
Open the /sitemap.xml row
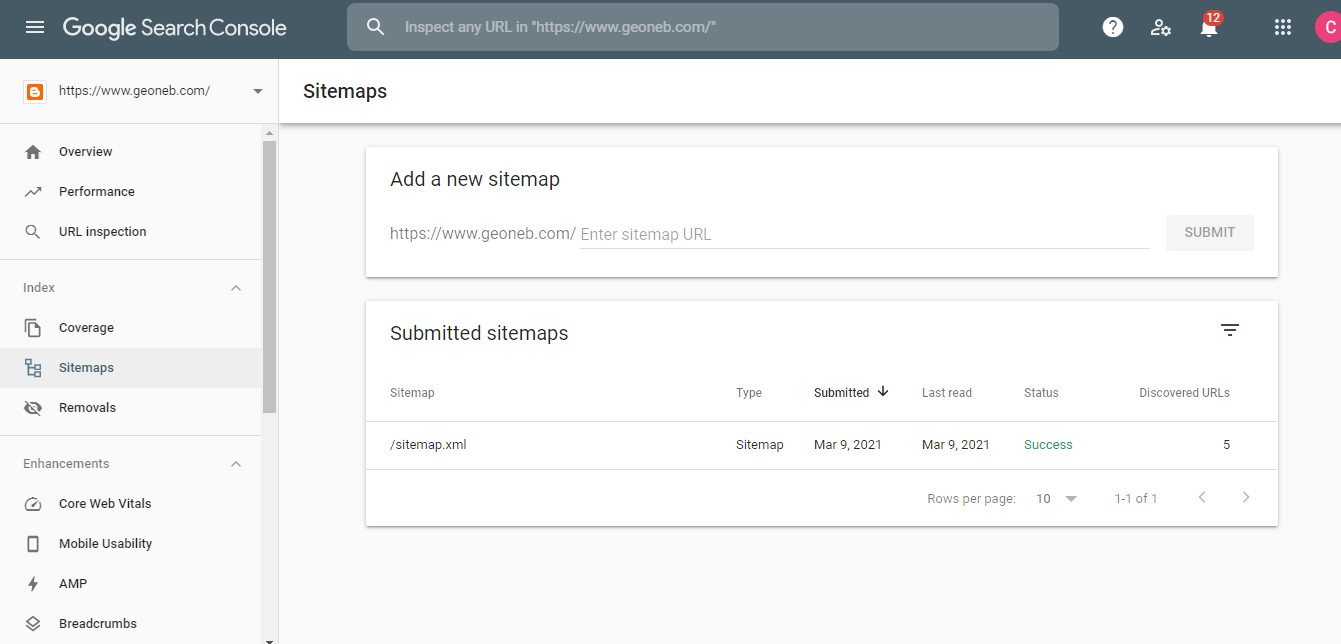coord(822,445)
